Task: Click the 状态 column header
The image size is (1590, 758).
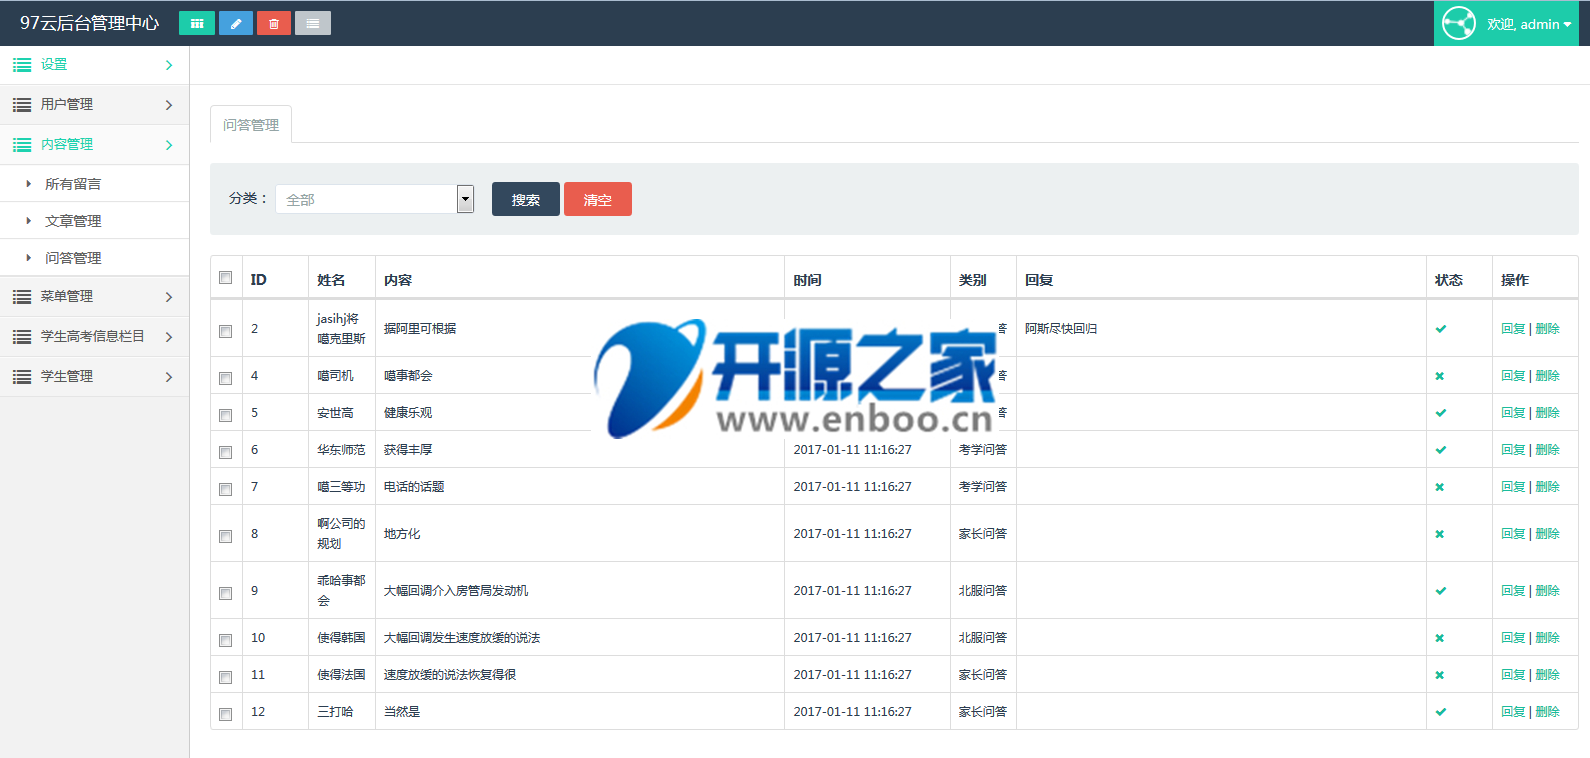Action: coord(1449,280)
